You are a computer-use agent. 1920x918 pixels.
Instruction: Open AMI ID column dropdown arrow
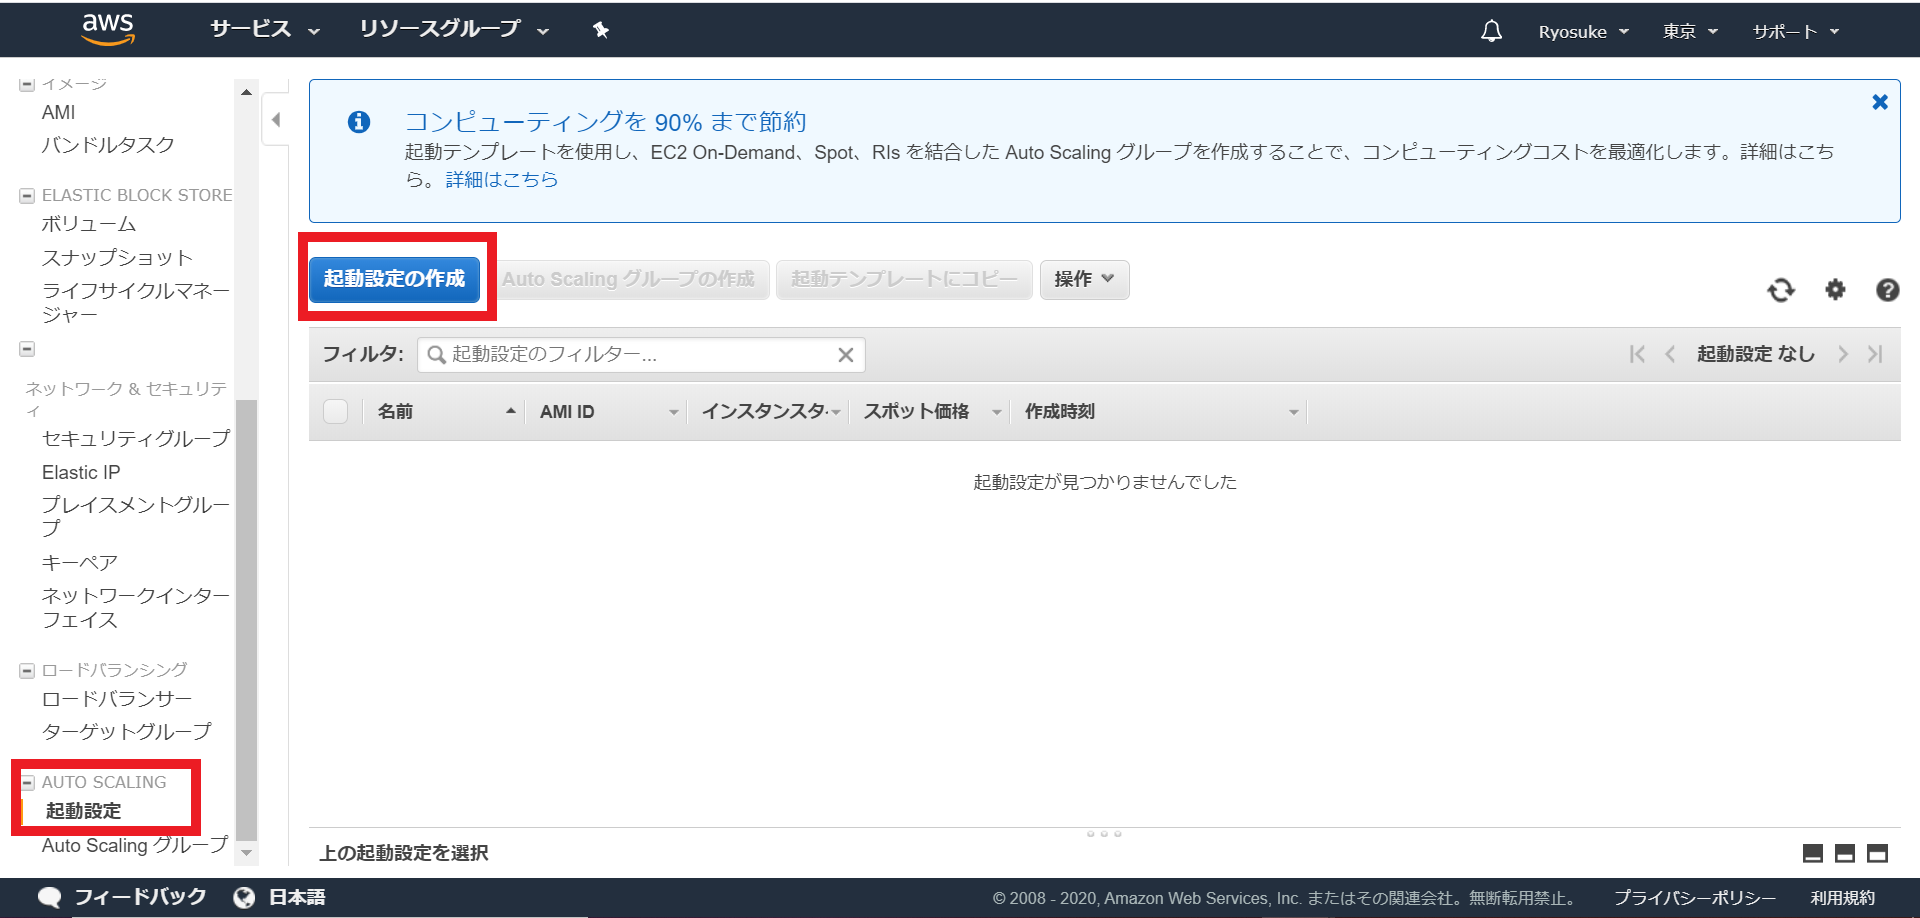673,412
